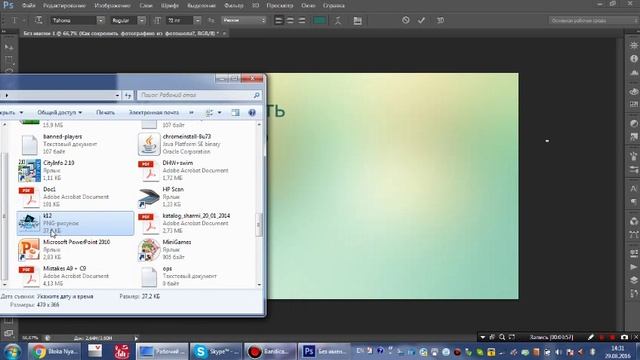Click the Электронная почта button

click(x=154, y=112)
